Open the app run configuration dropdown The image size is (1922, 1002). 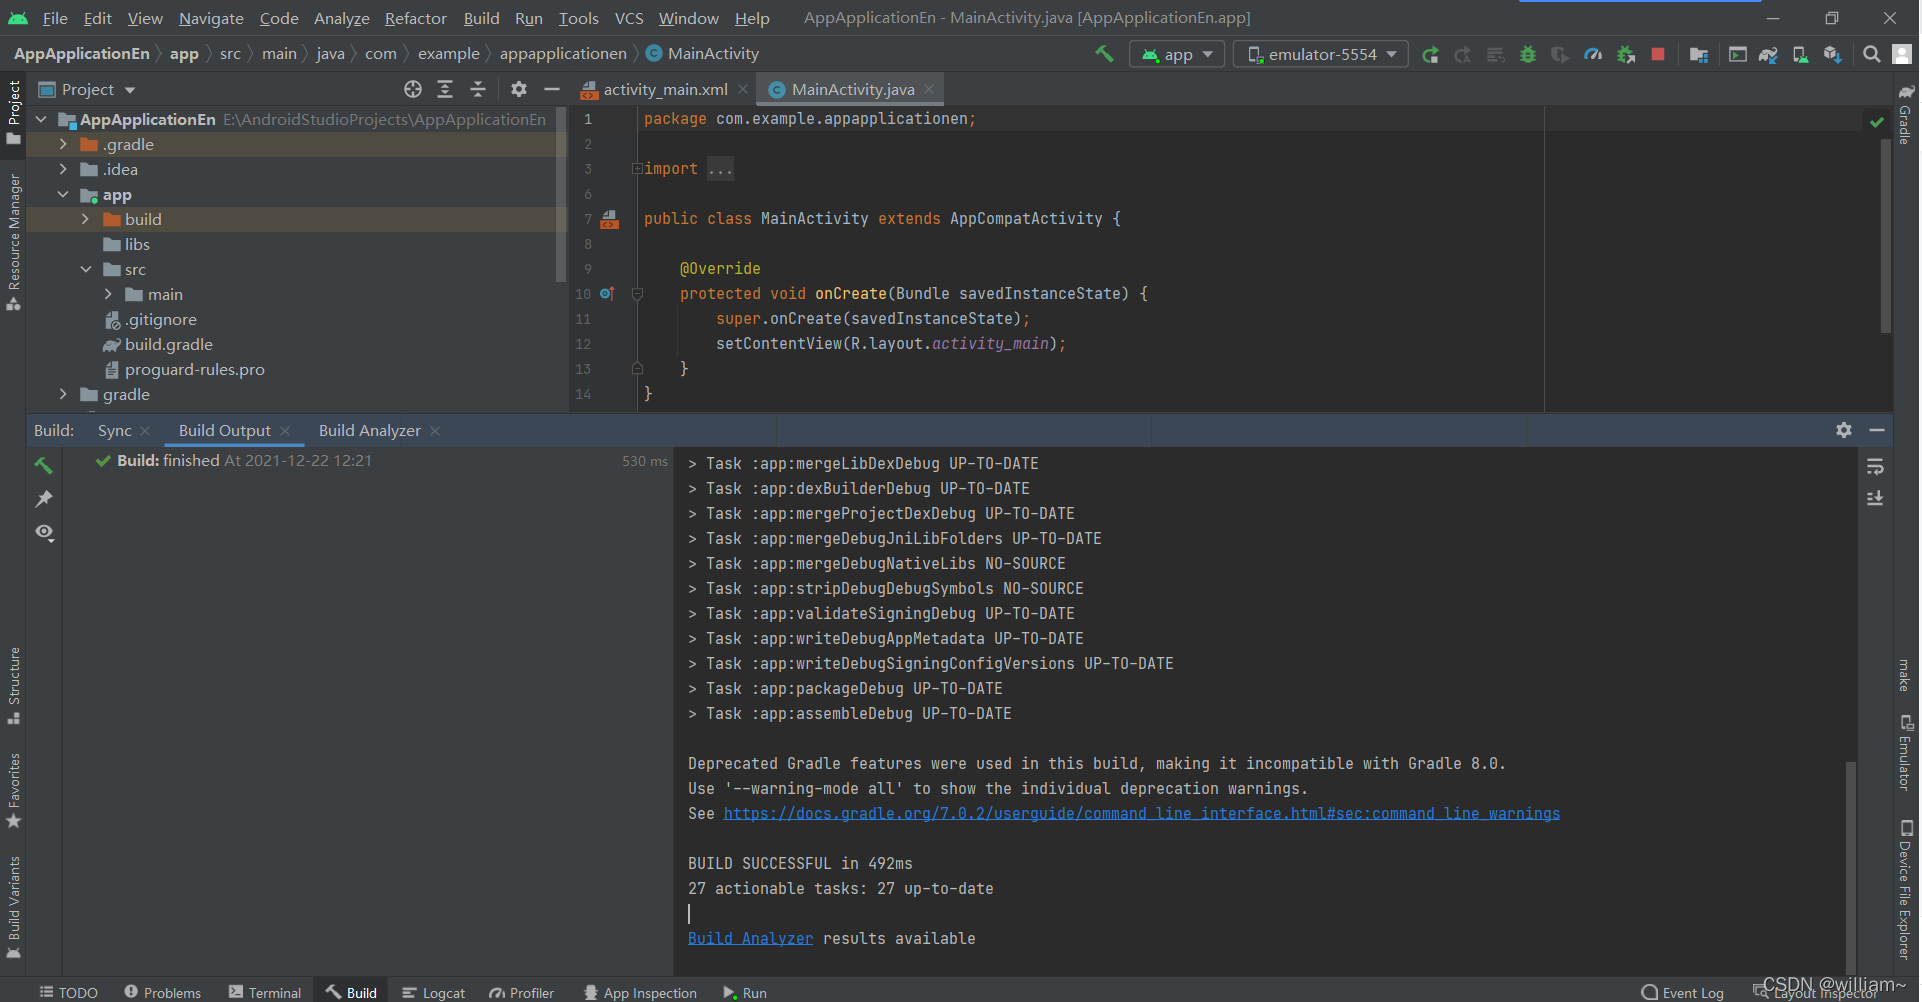1177,54
